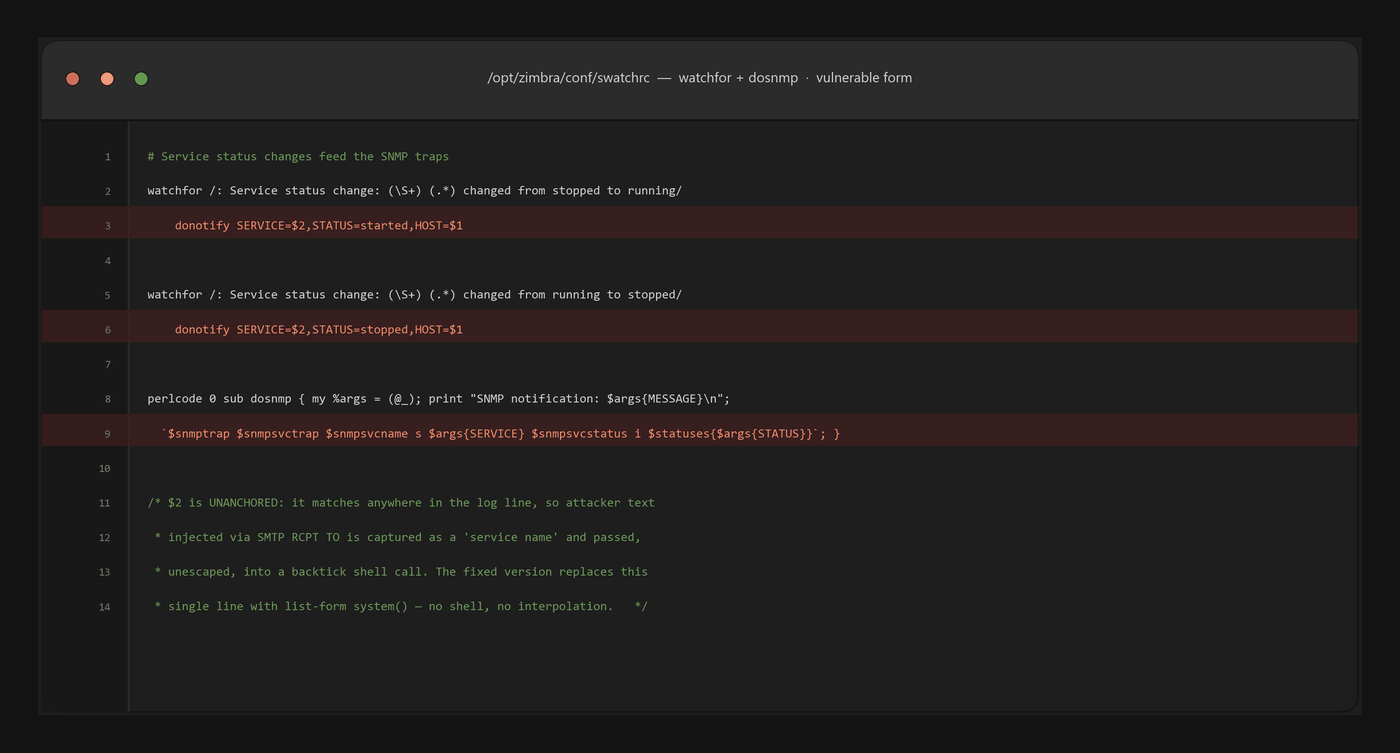Place cursor on 'stopped to running' watchfor line
Screen dimensions: 1400x753
pyautogui.click(x=414, y=191)
